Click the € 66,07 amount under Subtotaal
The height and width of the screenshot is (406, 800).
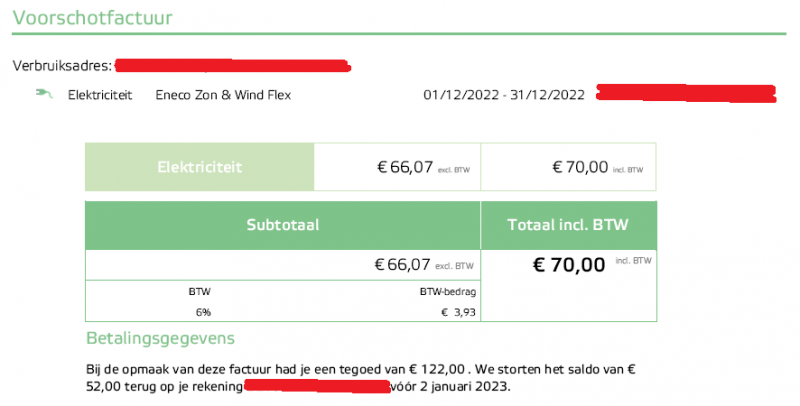402,265
